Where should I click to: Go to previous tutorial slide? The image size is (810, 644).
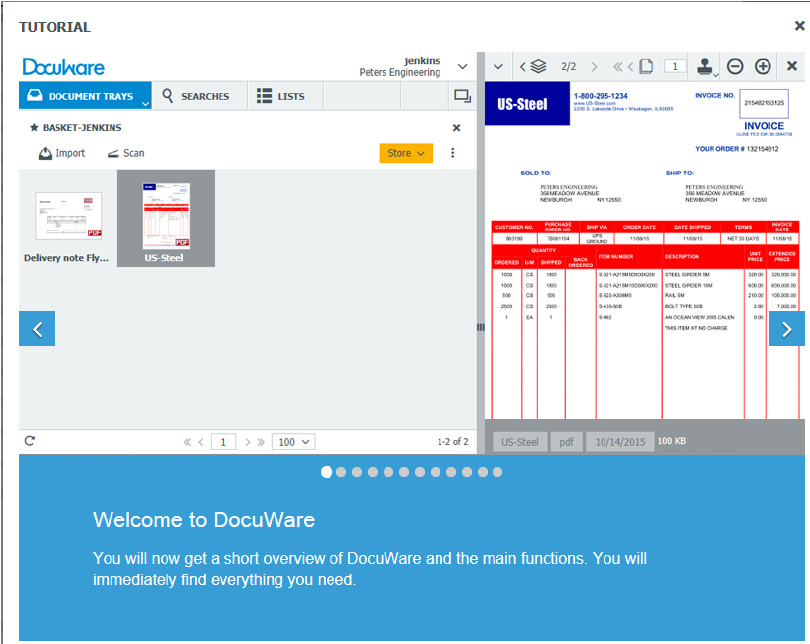[x=37, y=328]
